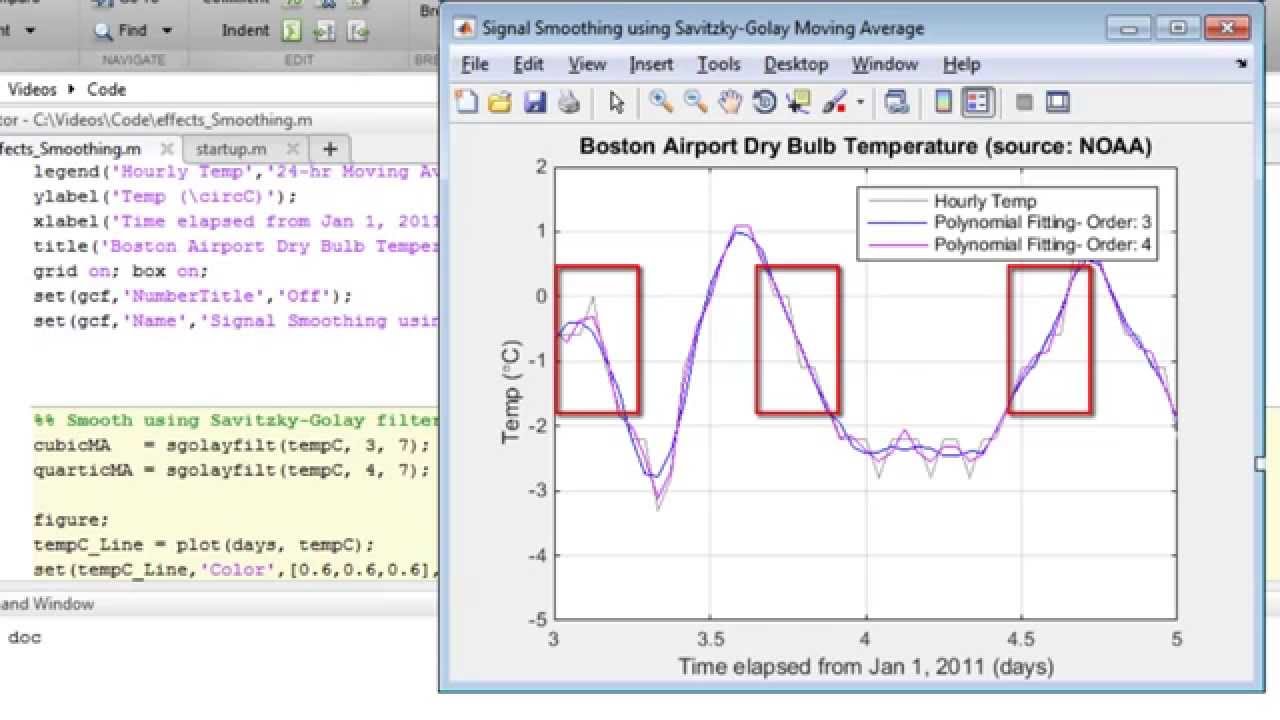Click the 'Hourly Temp' legend entry
Viewport: 1280px width, 720px height.
[985, 201]
